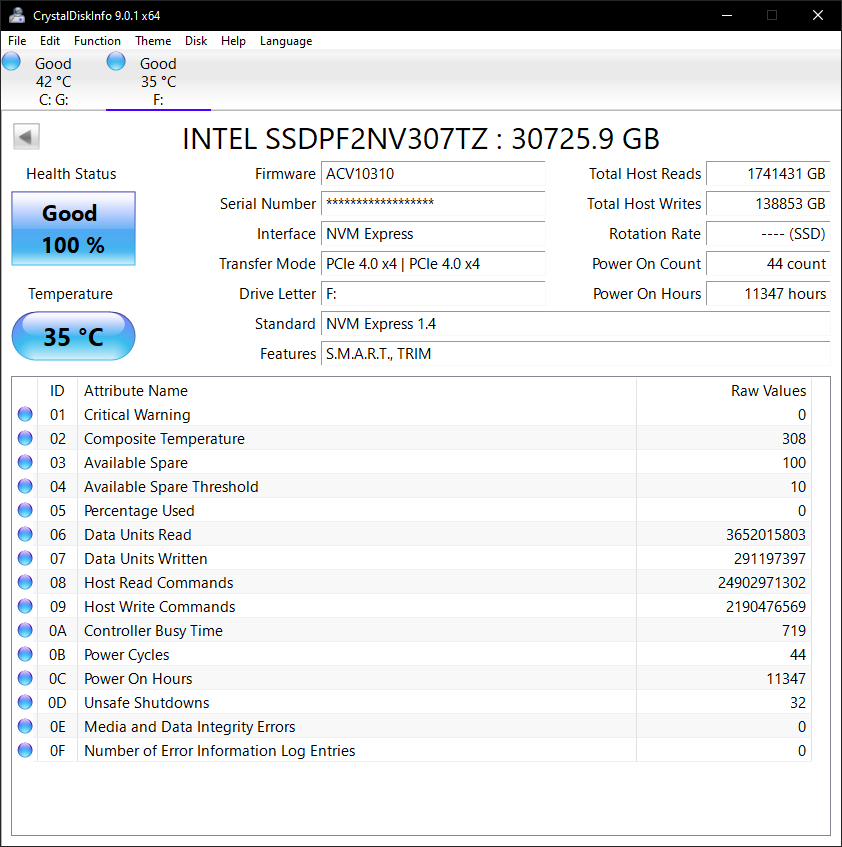Click the previous disk arrow button
Image resolution: width=842 pixels, height=847 pixels.
26,136
